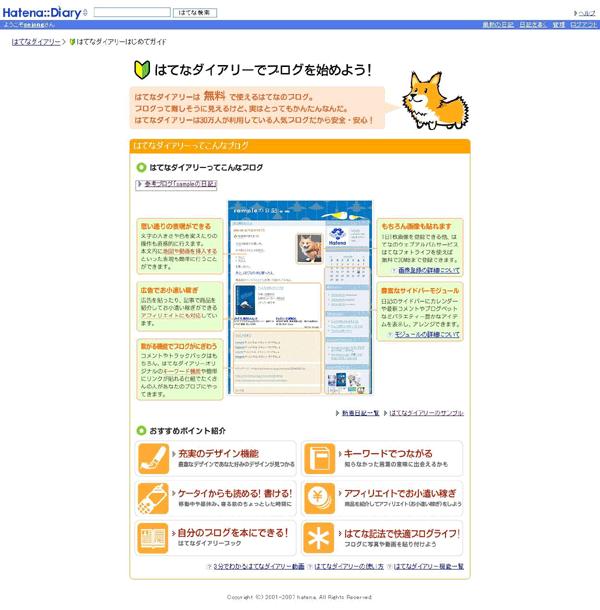Click the username link after ようこそ
Viewport: 600px width, 610px height.
(x=34, y=25)
